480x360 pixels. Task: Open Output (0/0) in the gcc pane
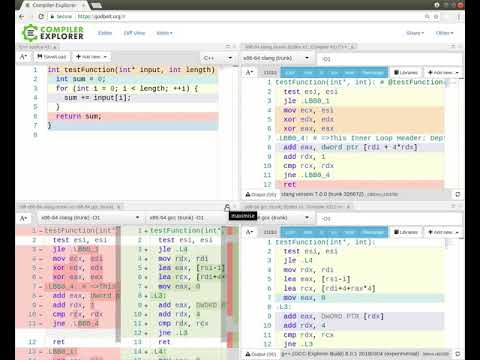[261, 354]
